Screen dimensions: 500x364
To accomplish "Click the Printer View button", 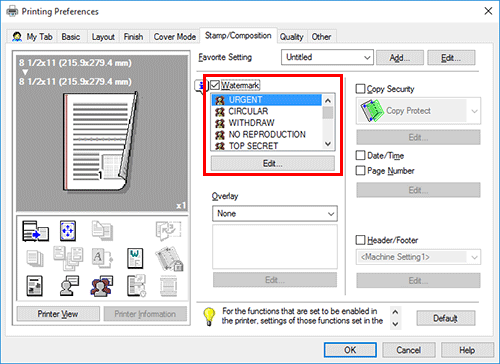I will pyautogui.click(x=58, y=314).
